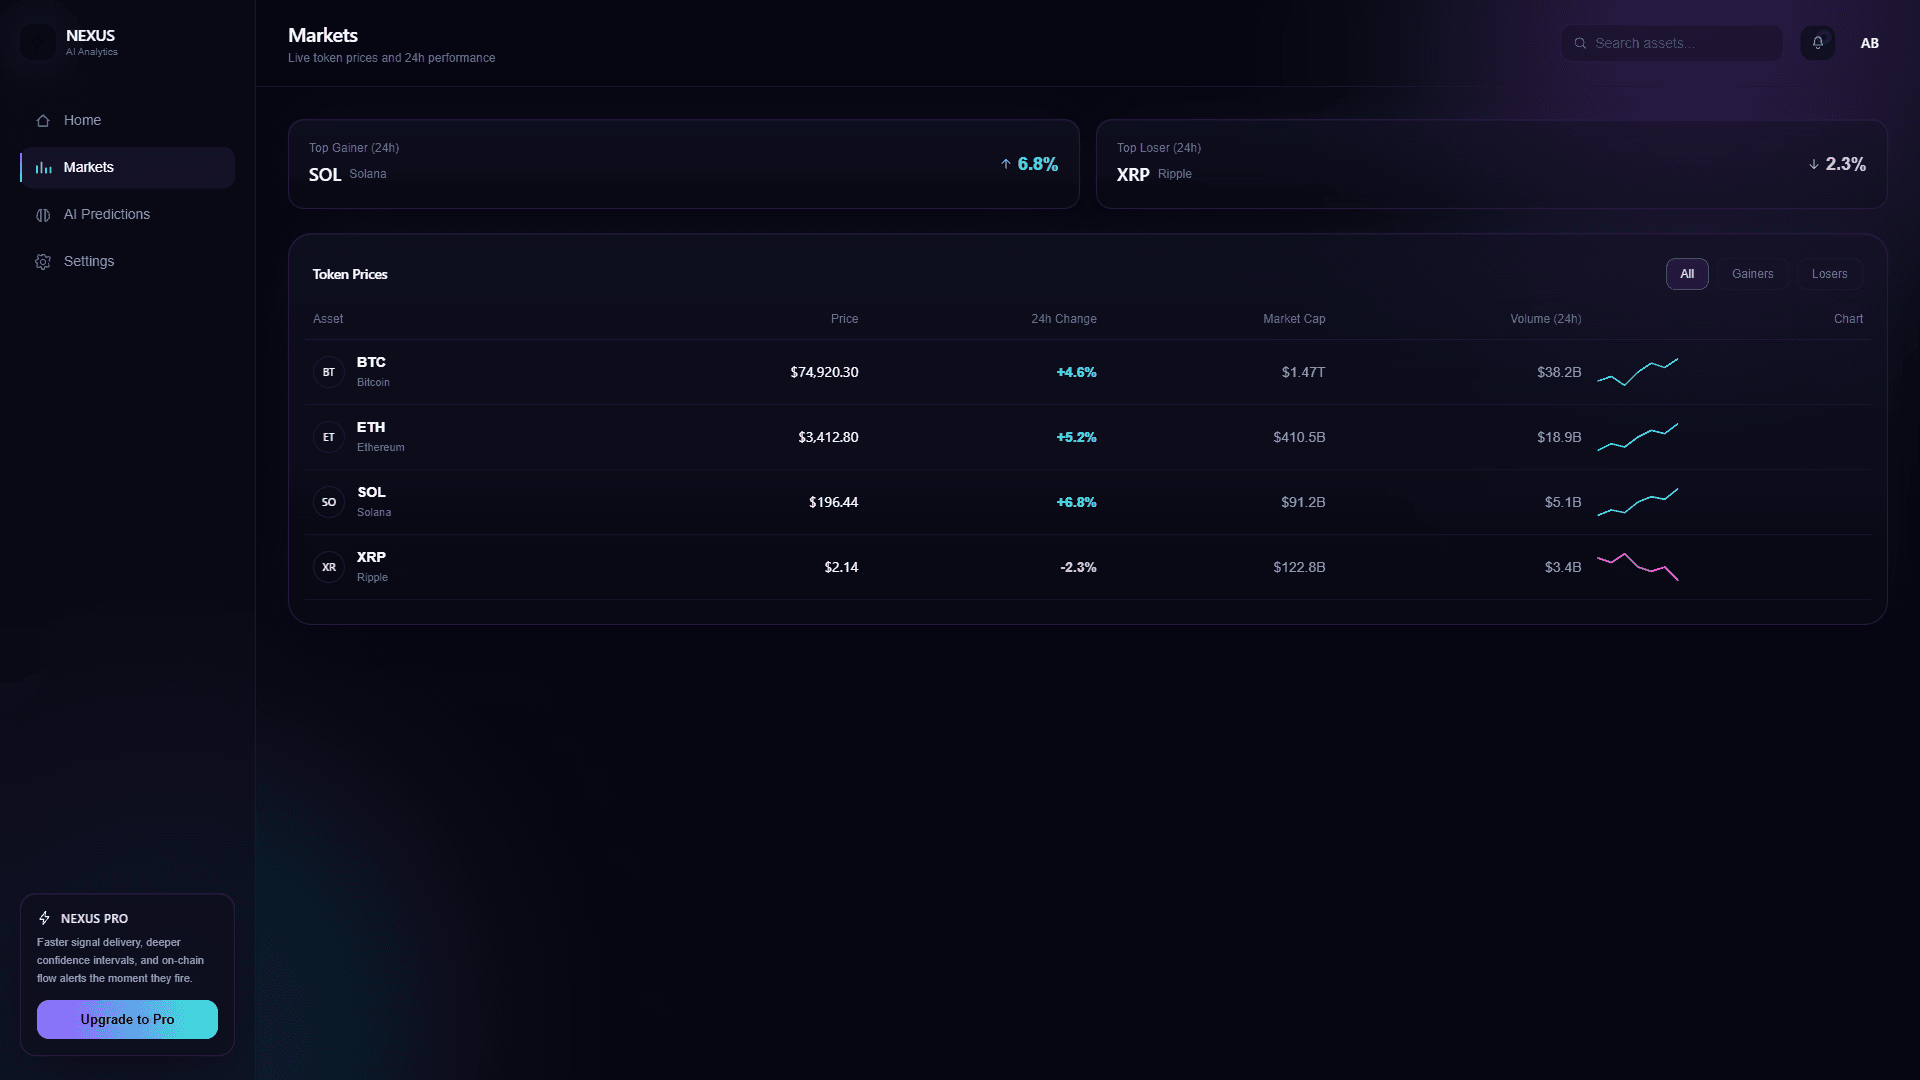The height and width of the screenshot is (1080, 1920).
Task: Select the ETH Ethereum asset name
Action: (x=380, y=436)
